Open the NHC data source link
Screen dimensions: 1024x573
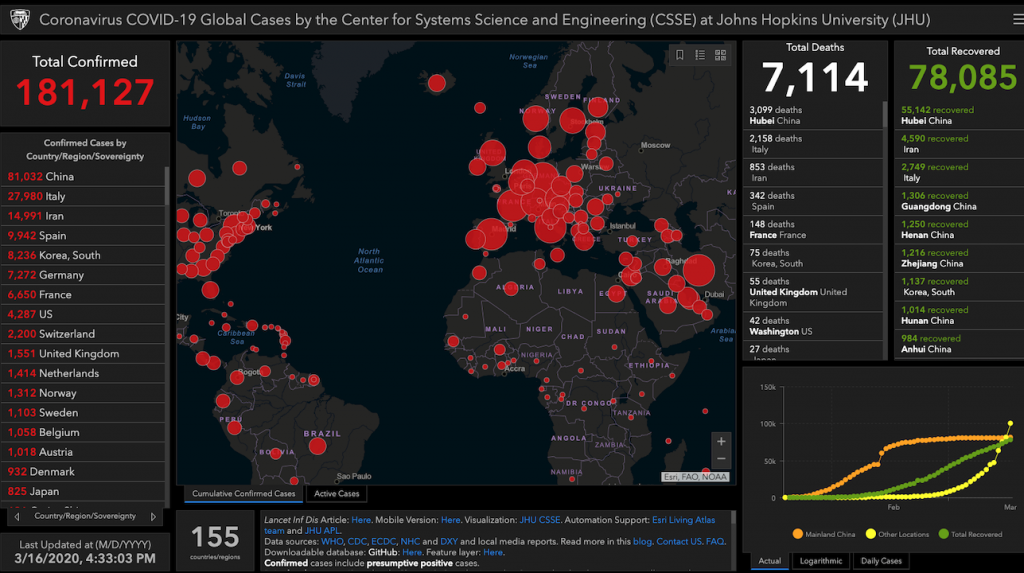(410, 542)
